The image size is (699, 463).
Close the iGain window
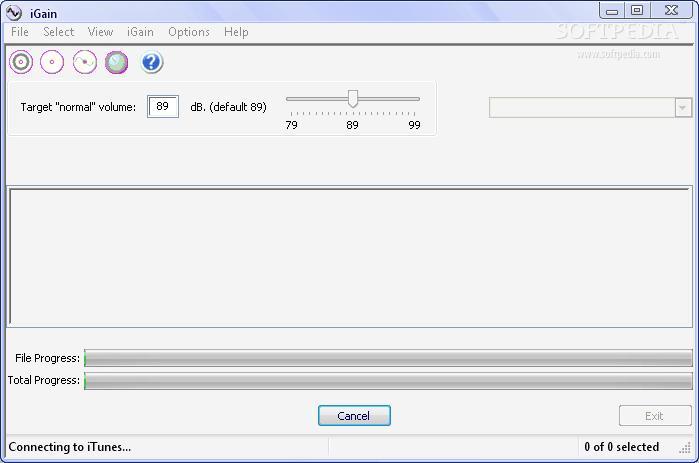click(671, 11)
